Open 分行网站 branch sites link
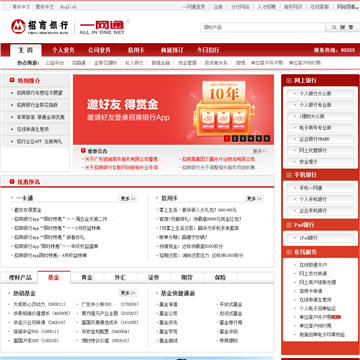This screenshot has height=360, width=360. pyautogui.click(x=240, y=7)
